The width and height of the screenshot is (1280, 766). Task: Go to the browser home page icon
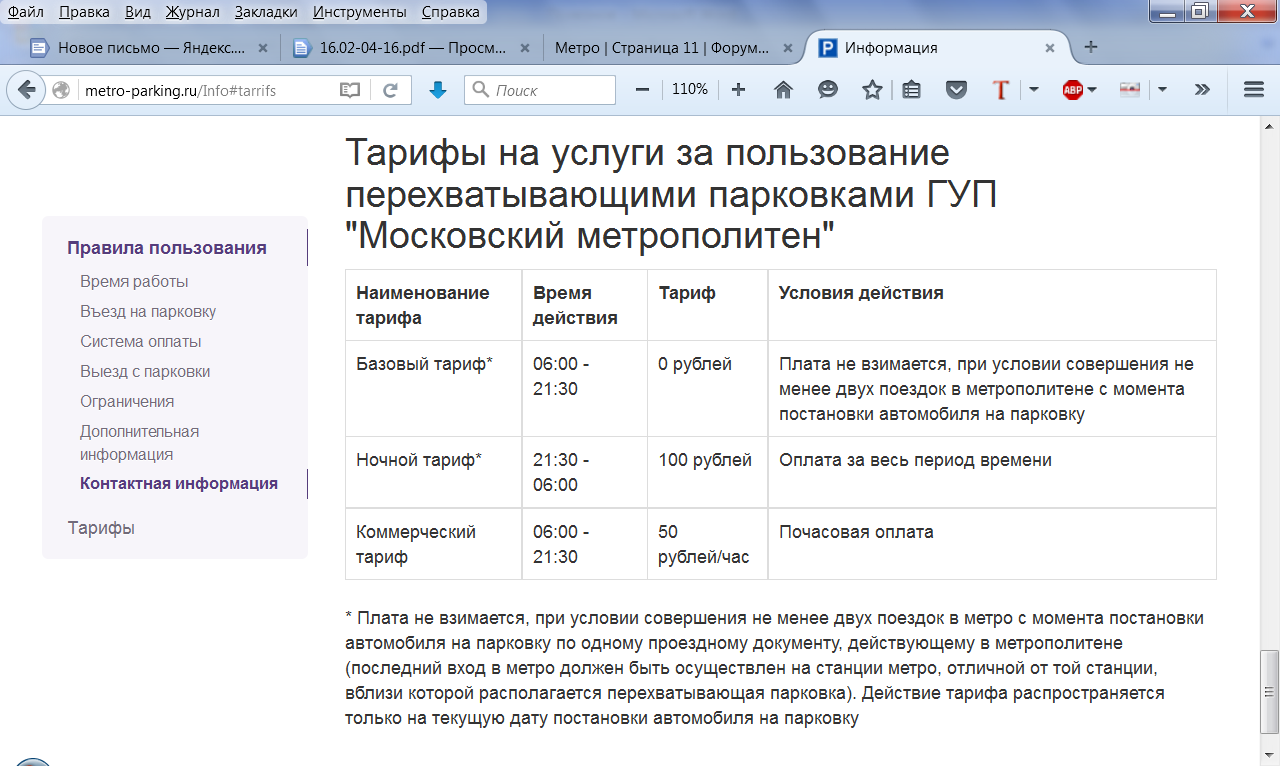tap(783, 90)
